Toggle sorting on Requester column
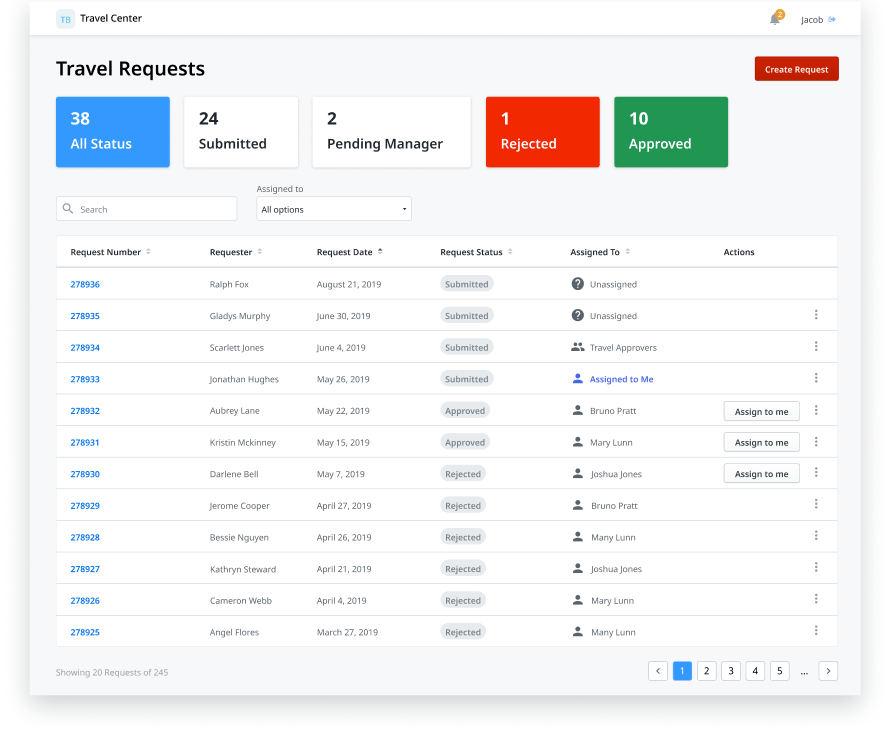 [x=261, y=252]
